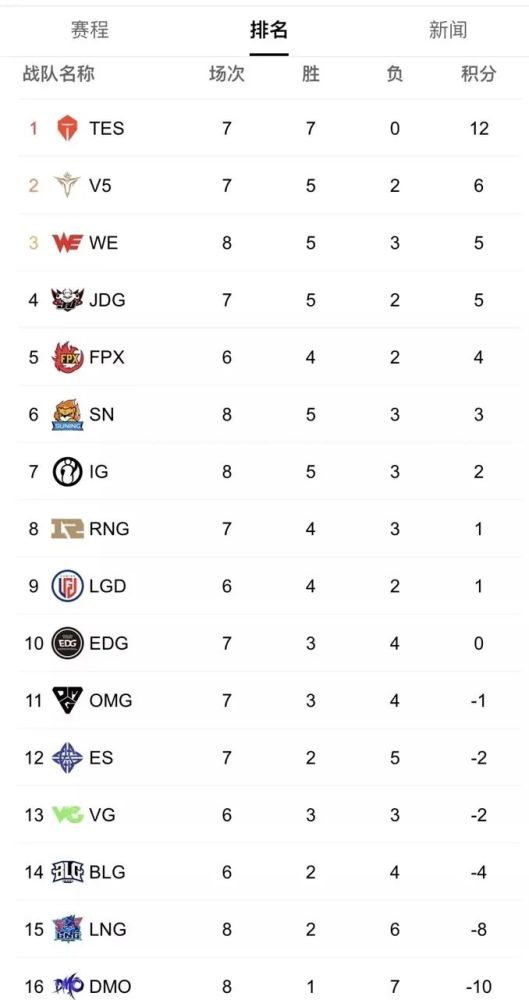Select the 排名 rankings tab
The image size is (529, 1000).
point(269,30)
